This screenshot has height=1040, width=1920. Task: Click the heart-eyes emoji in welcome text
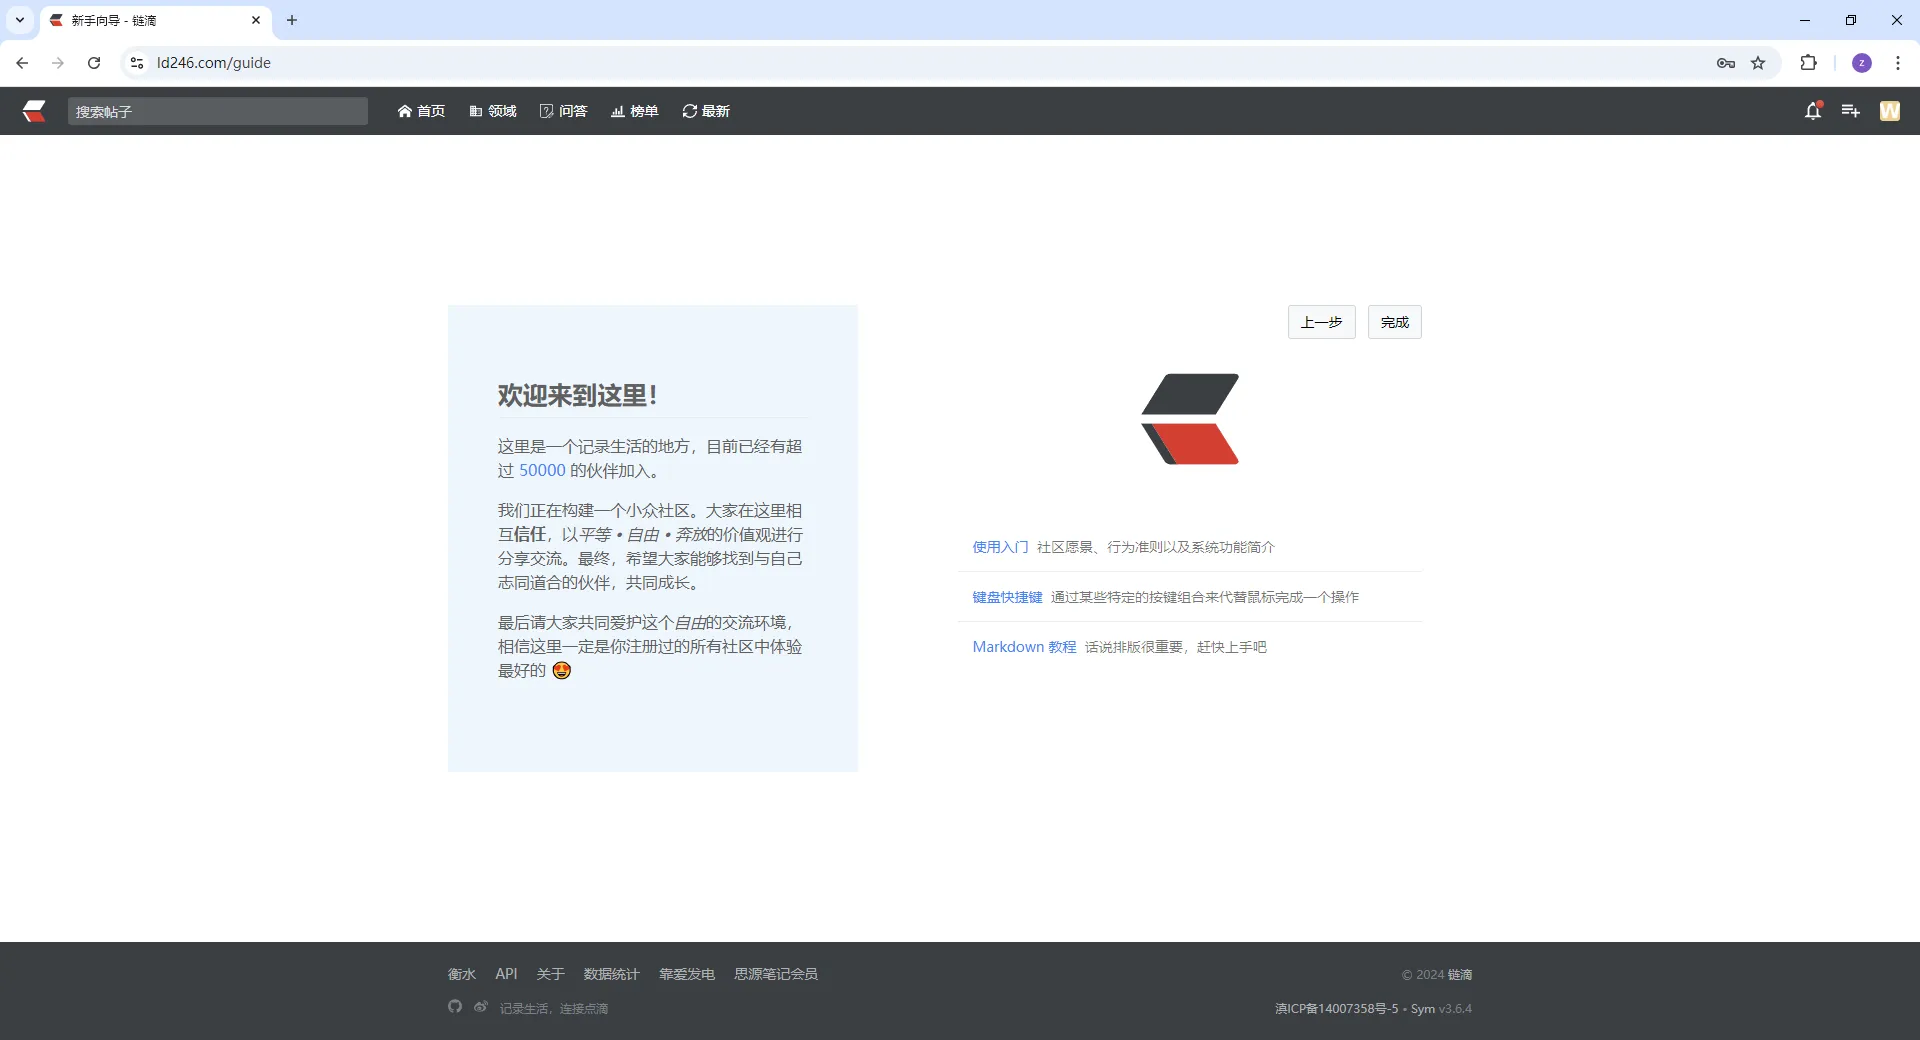[x=562, y=670]
